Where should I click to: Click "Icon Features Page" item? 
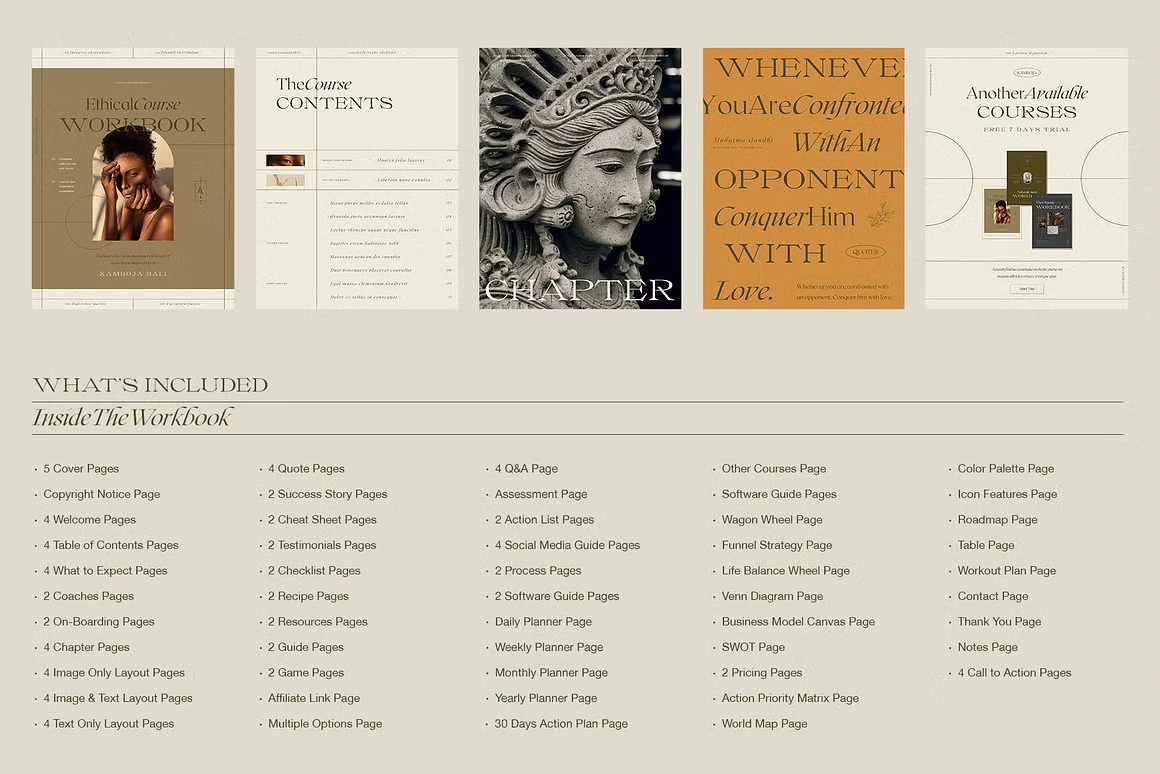1007,494
